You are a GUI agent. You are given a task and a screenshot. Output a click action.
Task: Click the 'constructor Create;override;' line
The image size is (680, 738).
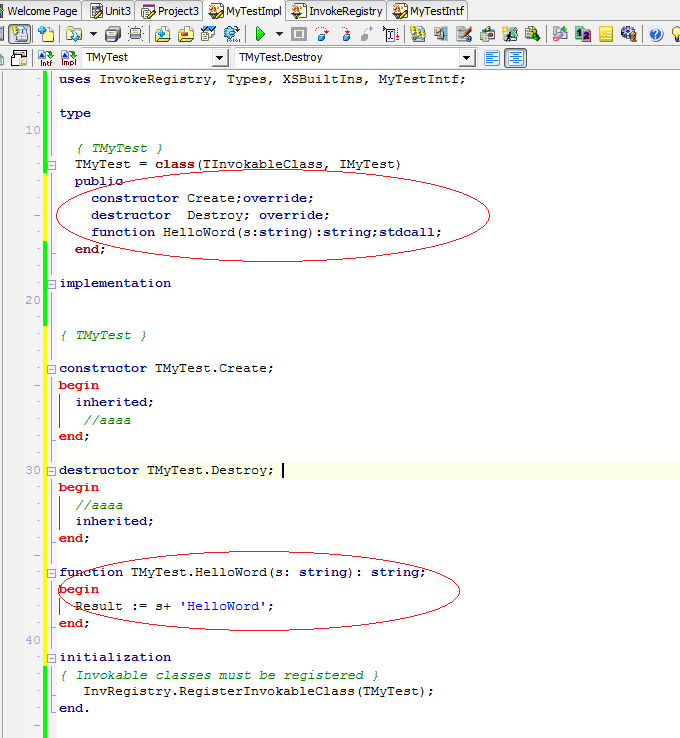point(202,198)
